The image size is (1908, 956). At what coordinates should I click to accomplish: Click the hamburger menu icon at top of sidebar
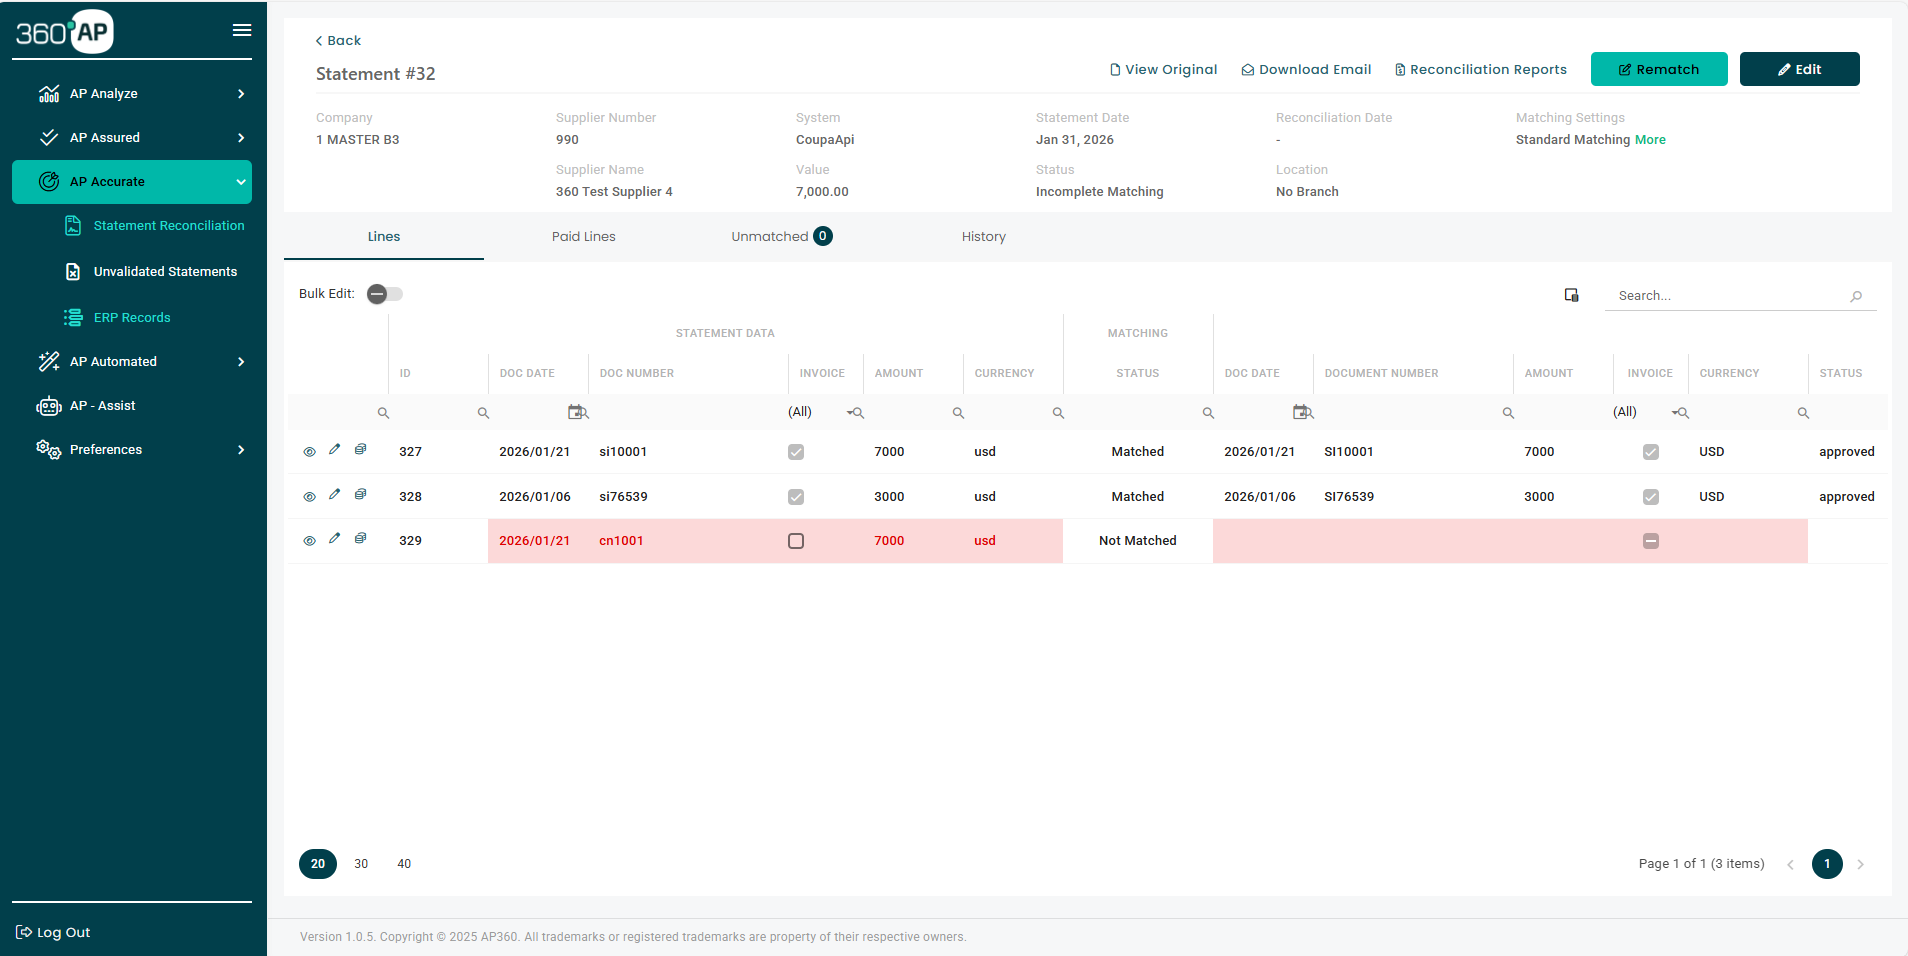(241, 30)
